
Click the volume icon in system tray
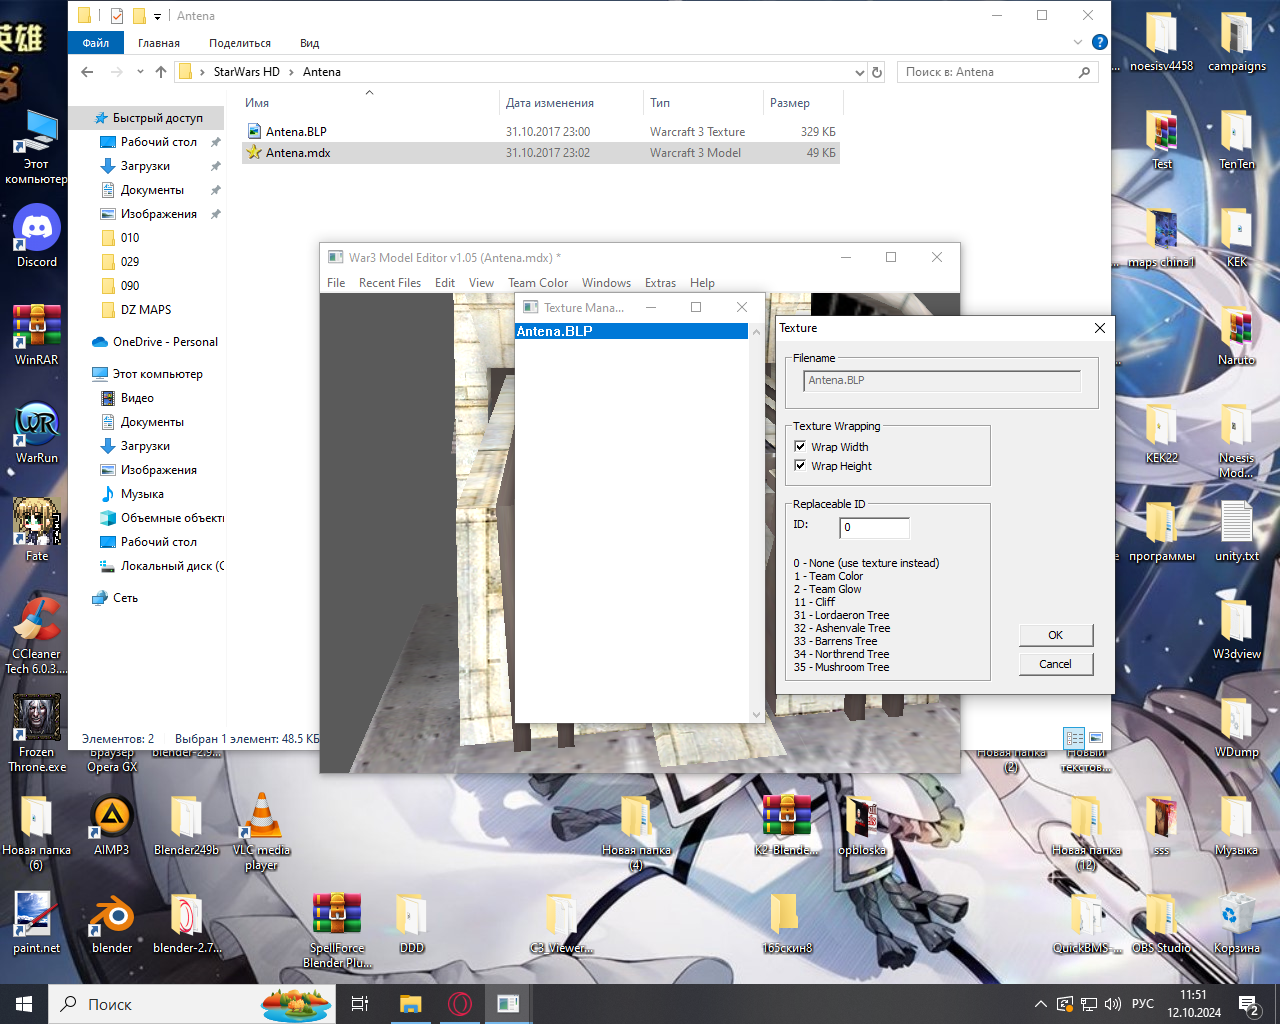[1113, 1004]
